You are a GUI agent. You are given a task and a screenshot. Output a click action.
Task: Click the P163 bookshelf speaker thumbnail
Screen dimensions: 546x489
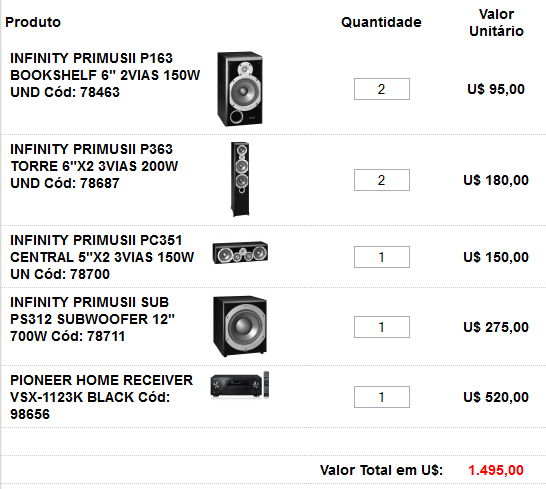coord(240,89)
